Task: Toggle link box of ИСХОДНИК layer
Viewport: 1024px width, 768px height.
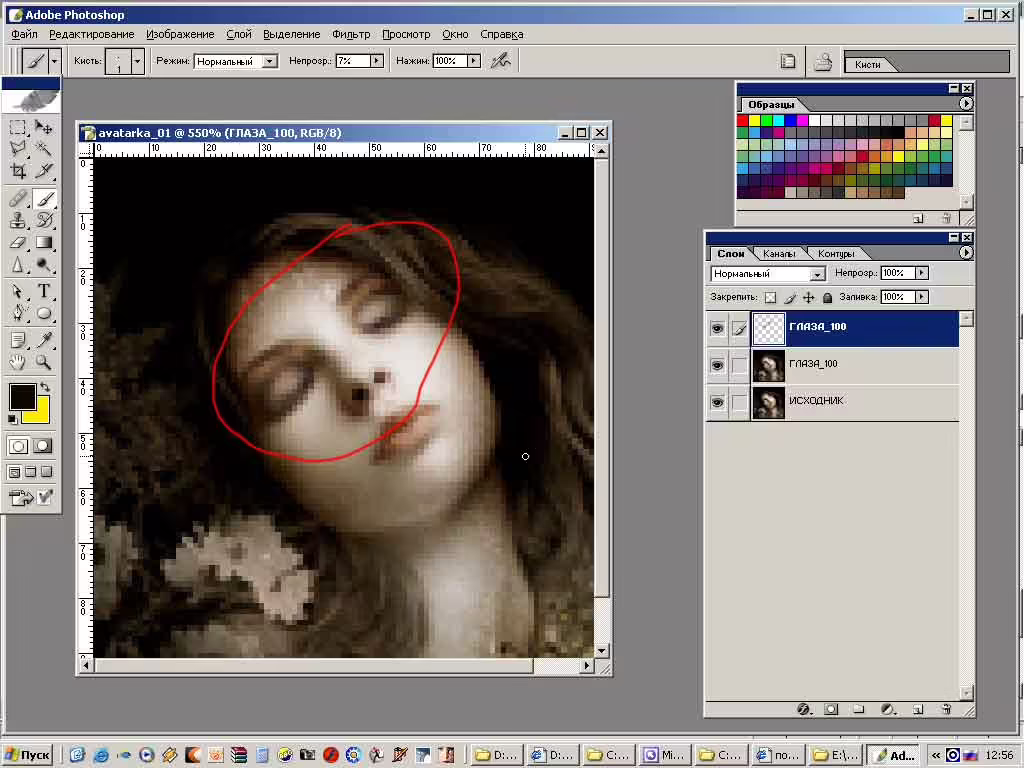Action: click(739, 402)
